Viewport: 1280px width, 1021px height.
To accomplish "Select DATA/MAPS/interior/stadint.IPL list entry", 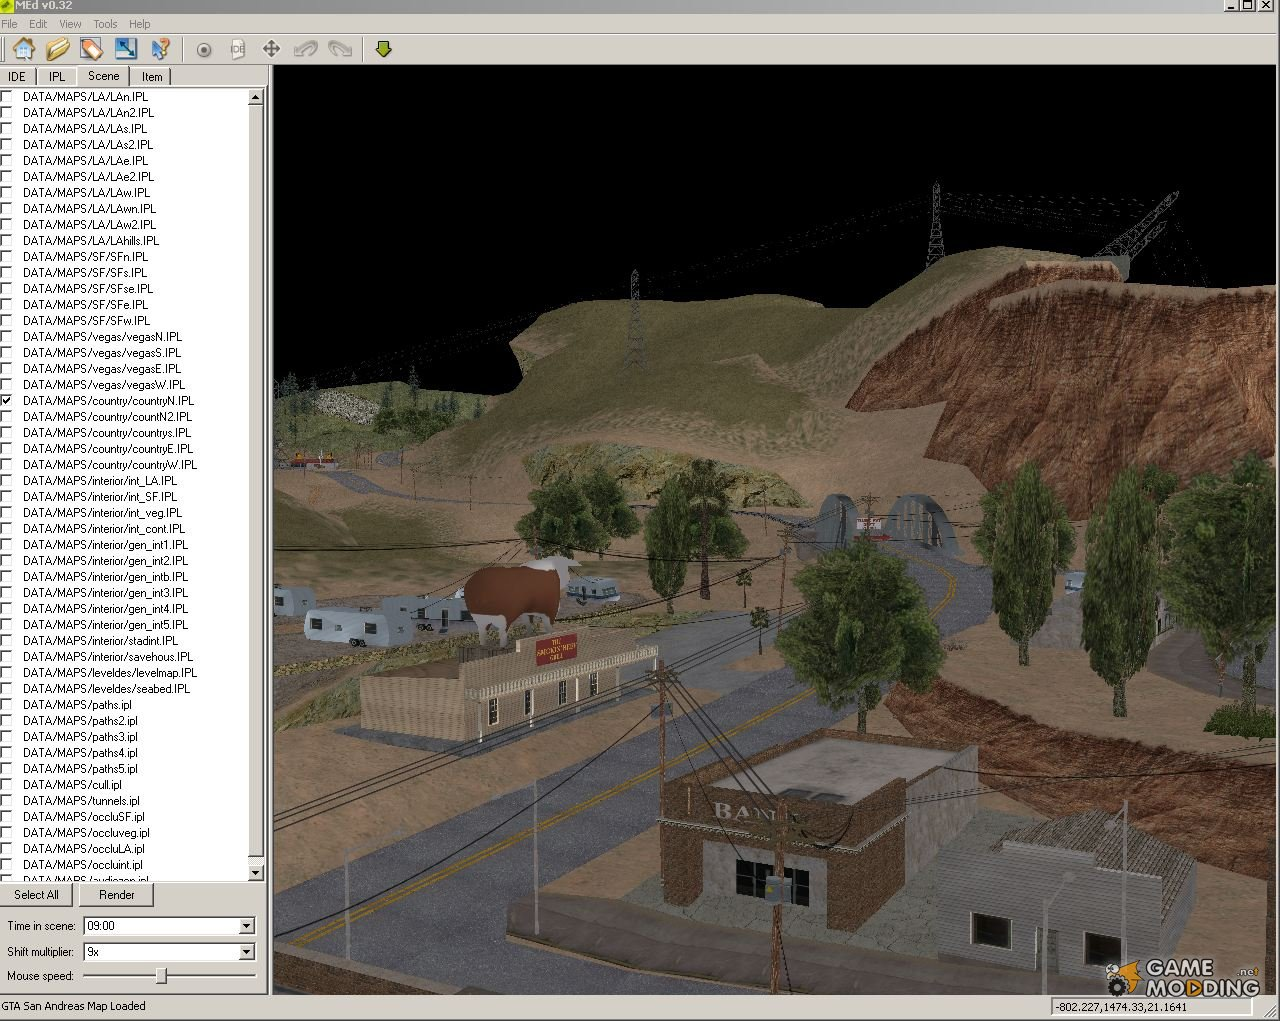I will coord(101,640).
